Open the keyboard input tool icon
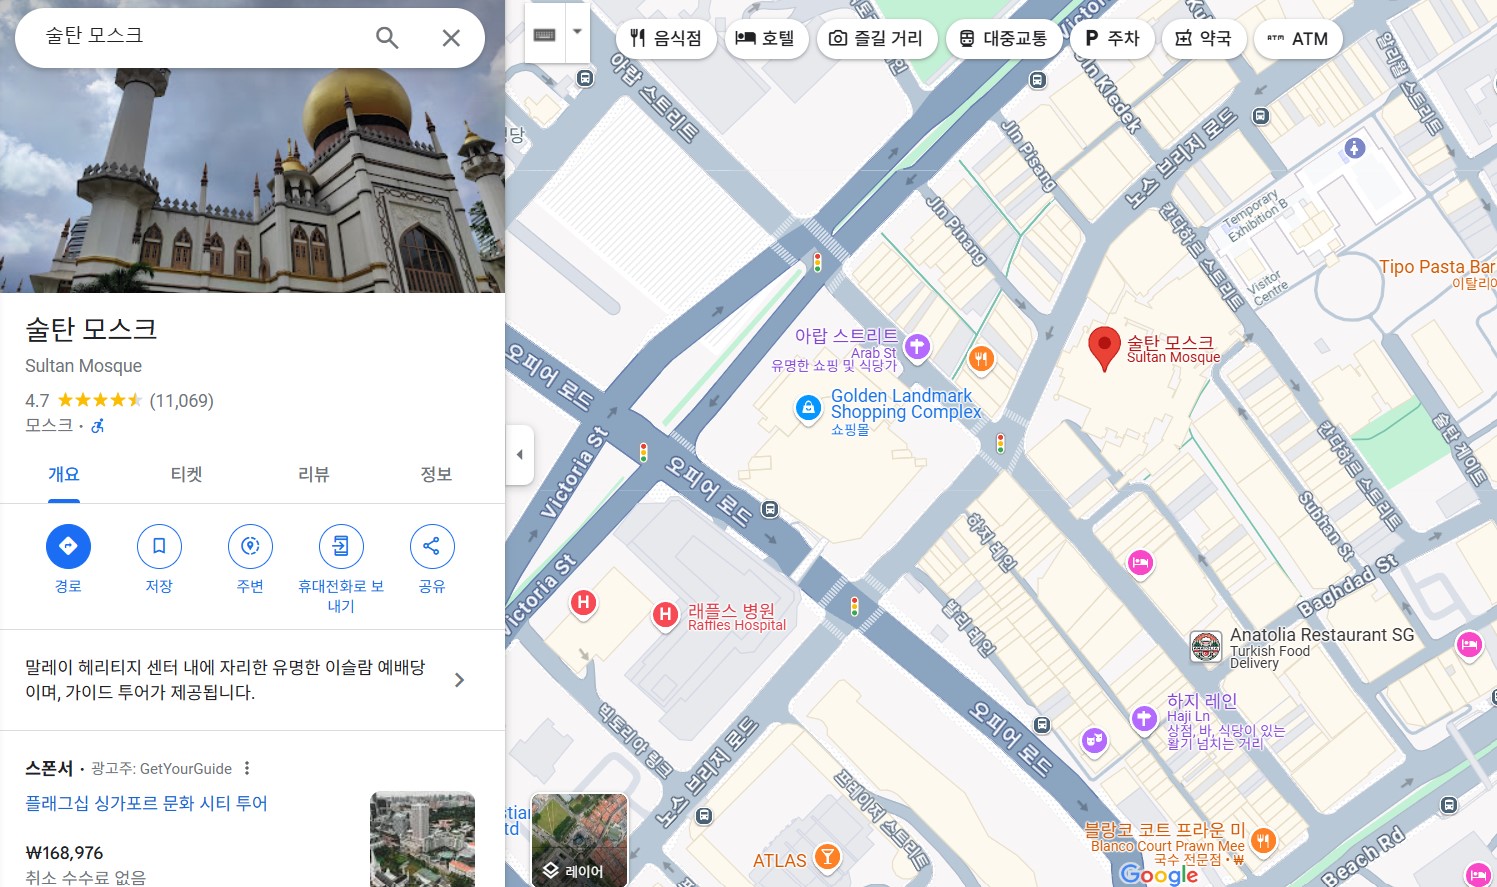Image resolution: width=1497 pixels, height=887 pixels. 545,35
